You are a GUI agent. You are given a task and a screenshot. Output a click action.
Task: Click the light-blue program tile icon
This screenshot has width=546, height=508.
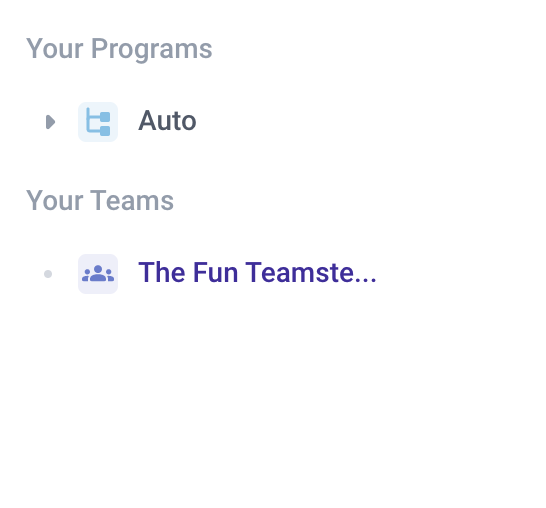pyautogui.click(x=98, y=122)
